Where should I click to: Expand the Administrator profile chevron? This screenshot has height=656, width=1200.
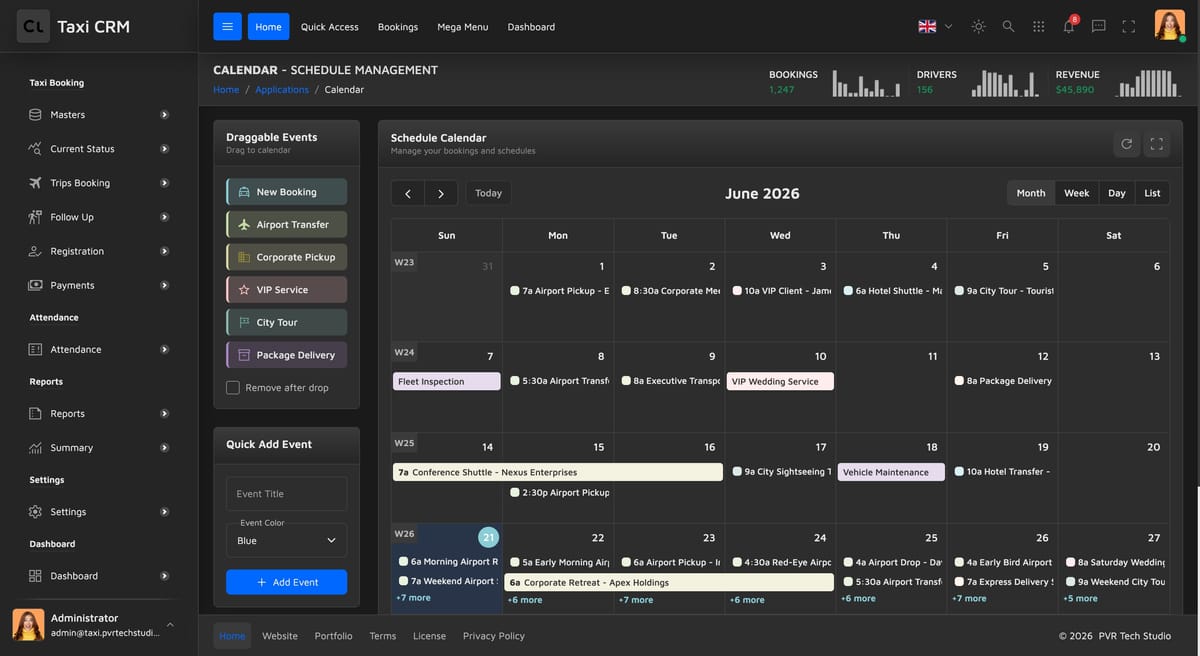(x=170, y=624)
